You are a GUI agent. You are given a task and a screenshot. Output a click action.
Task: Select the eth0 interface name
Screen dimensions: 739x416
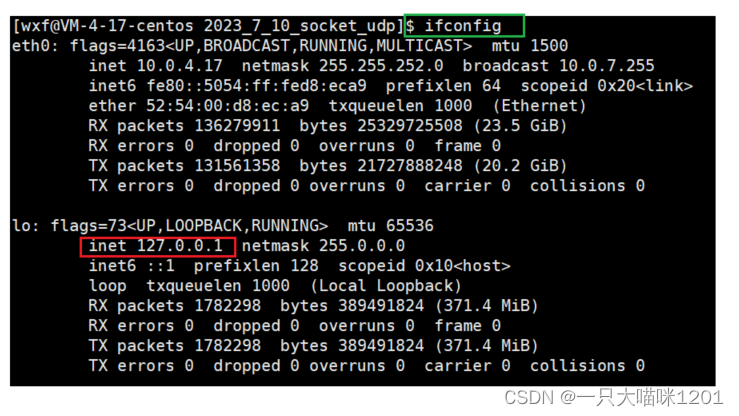click(31, 45)
